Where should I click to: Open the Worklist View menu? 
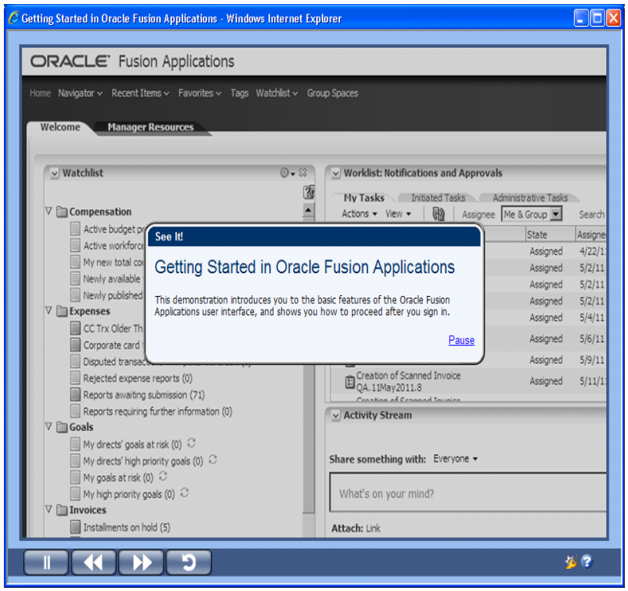pyautogui.click(x=398, y=214)
